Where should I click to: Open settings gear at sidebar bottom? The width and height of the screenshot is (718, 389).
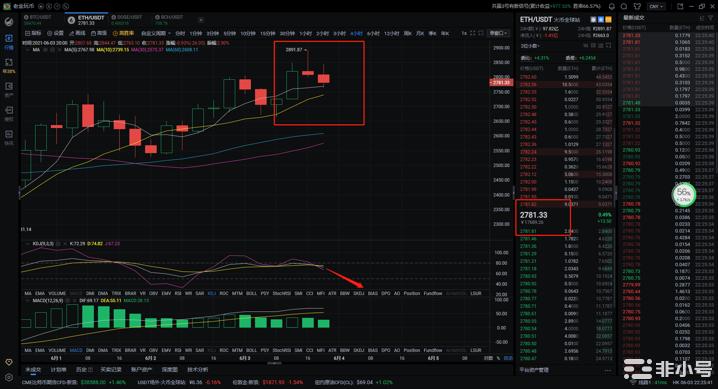(9, 378)
